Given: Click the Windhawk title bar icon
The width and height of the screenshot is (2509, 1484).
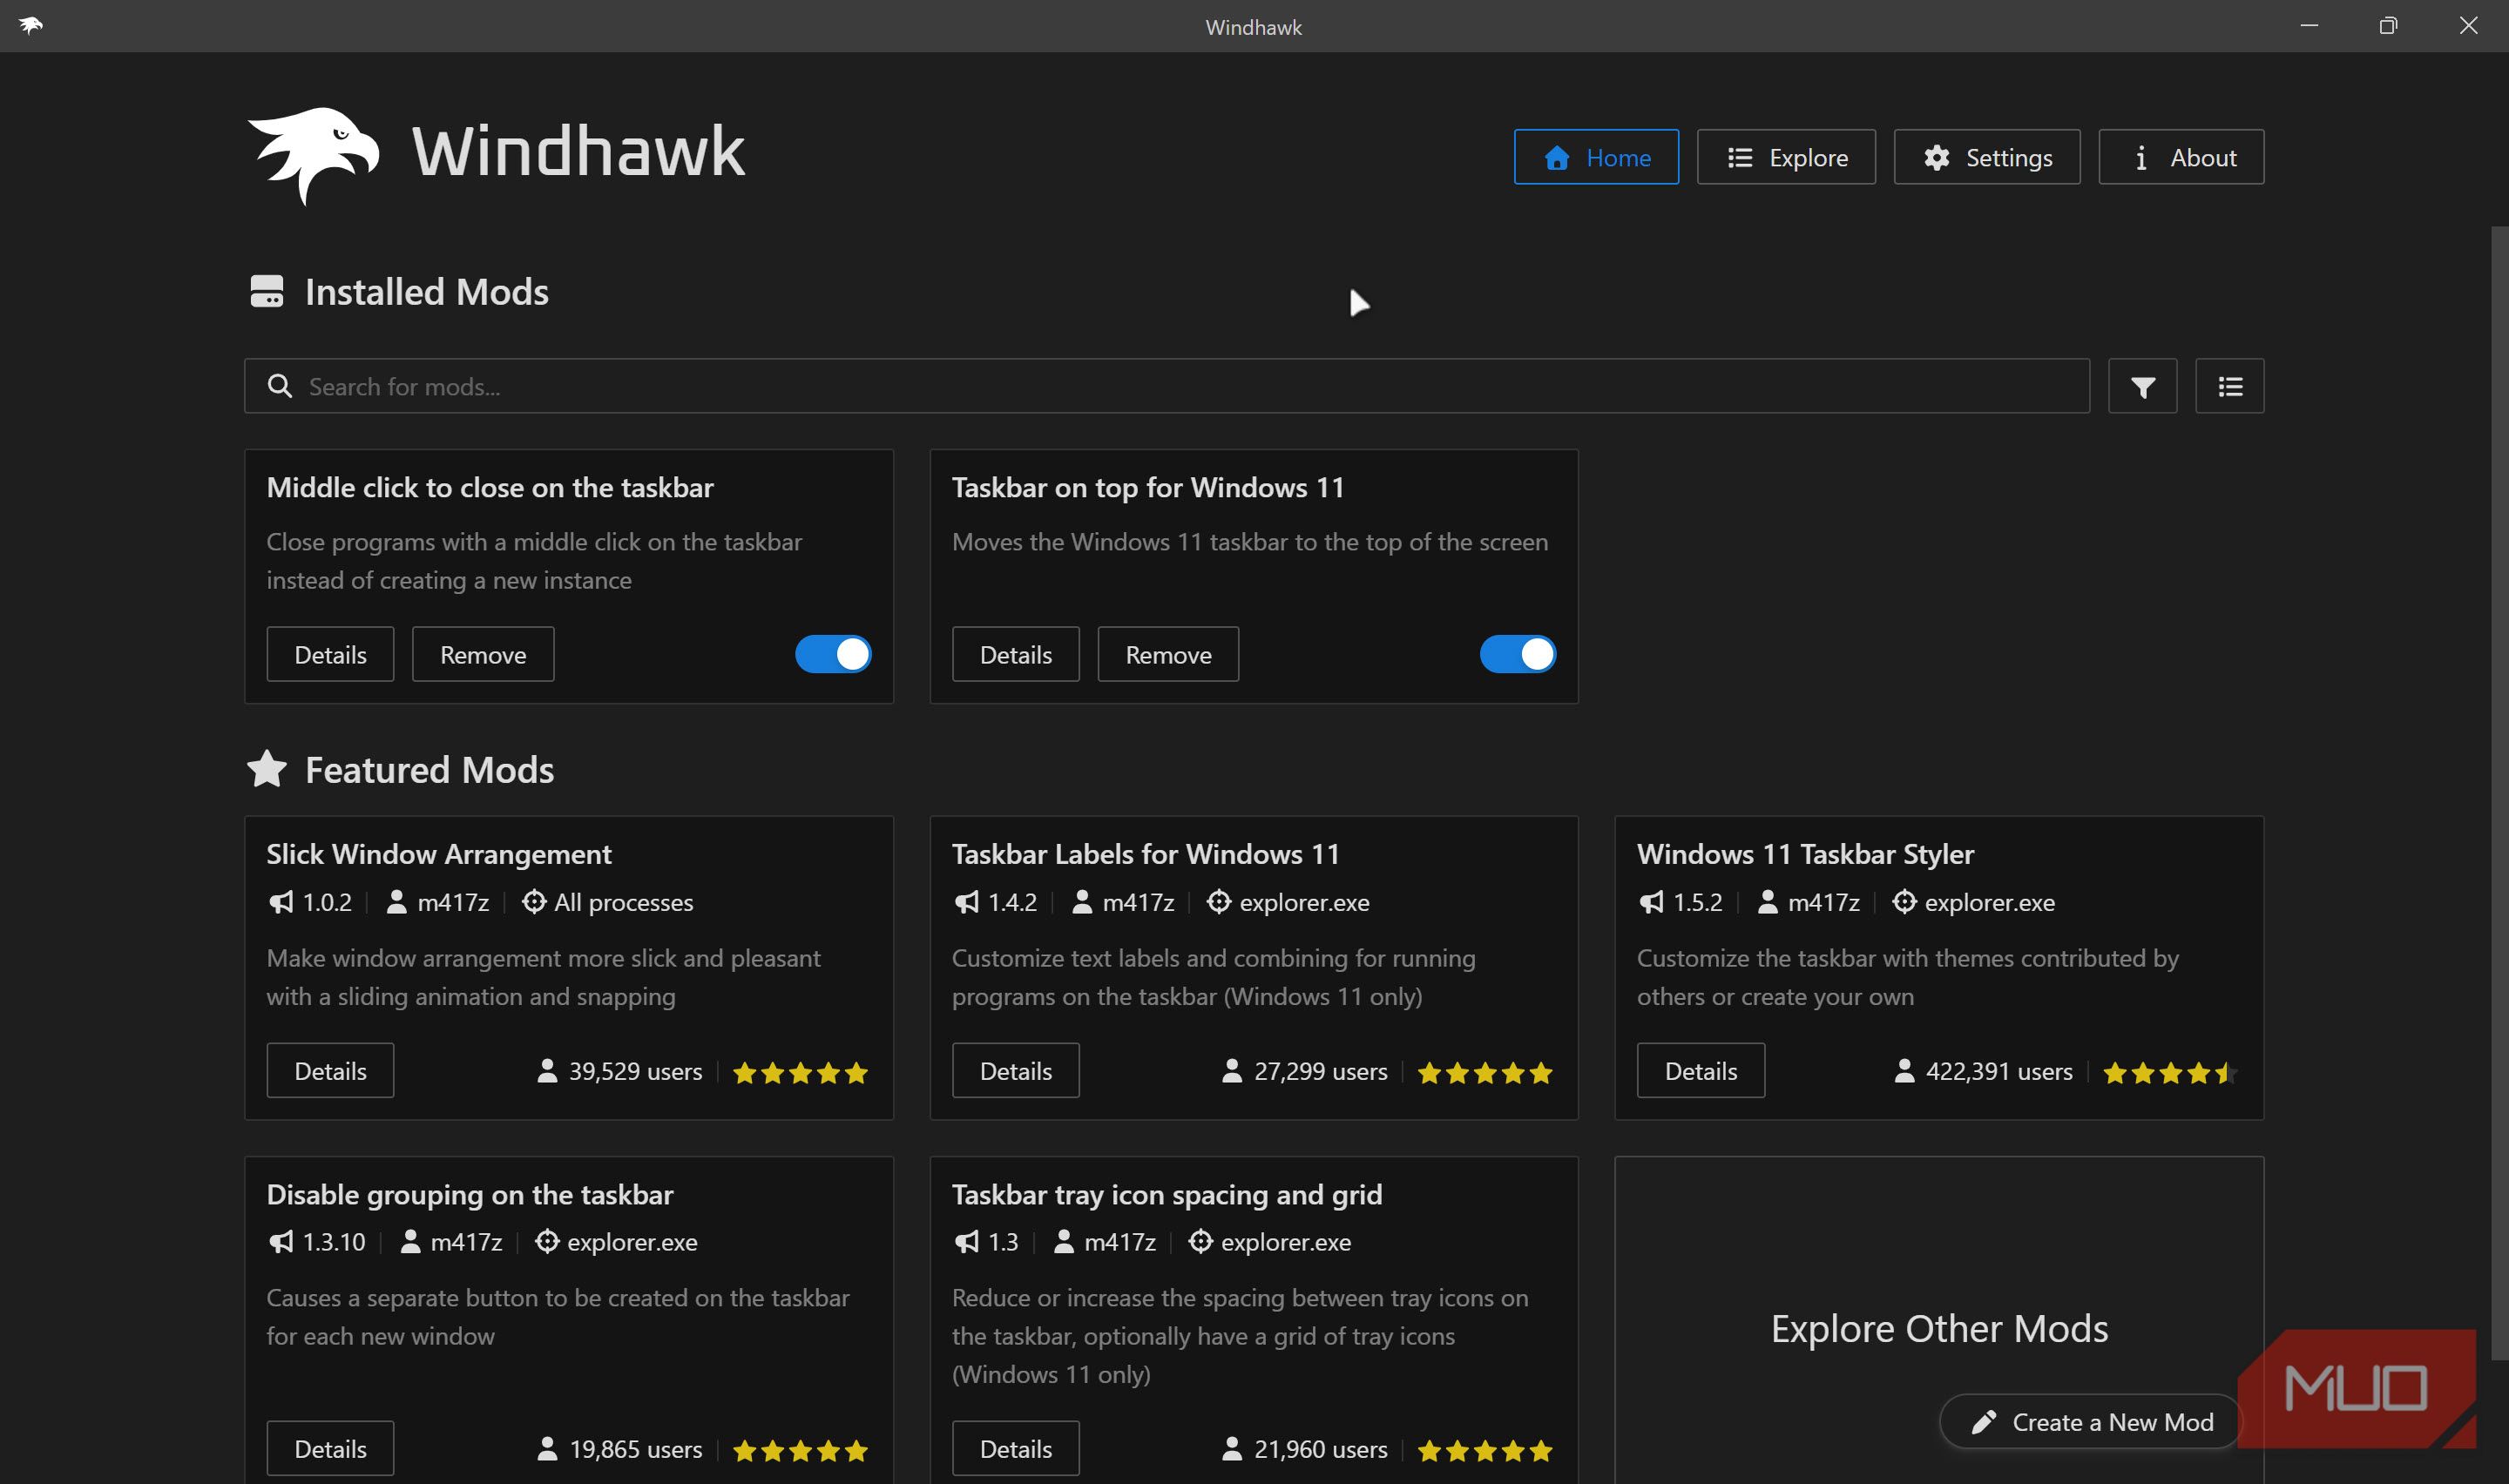Looking at the screenshot, I should pos(31,26).
